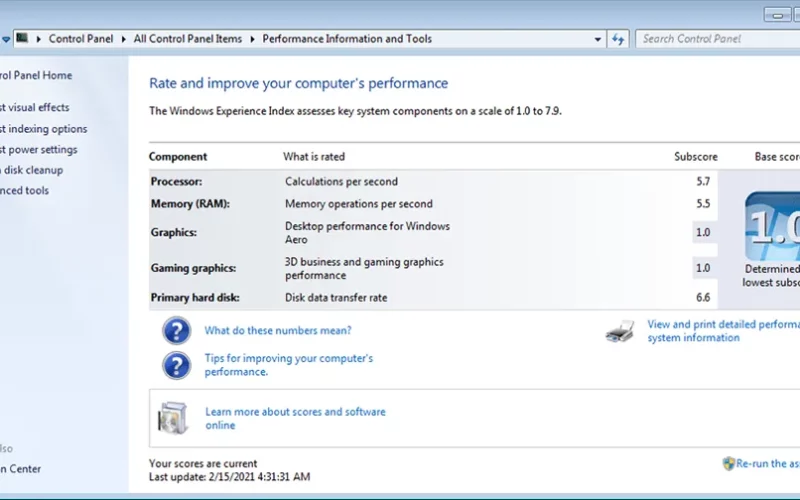Open 'What do these numbers mean?' link
This screenshot has height=500, width=800.
(x=278, y=330)
